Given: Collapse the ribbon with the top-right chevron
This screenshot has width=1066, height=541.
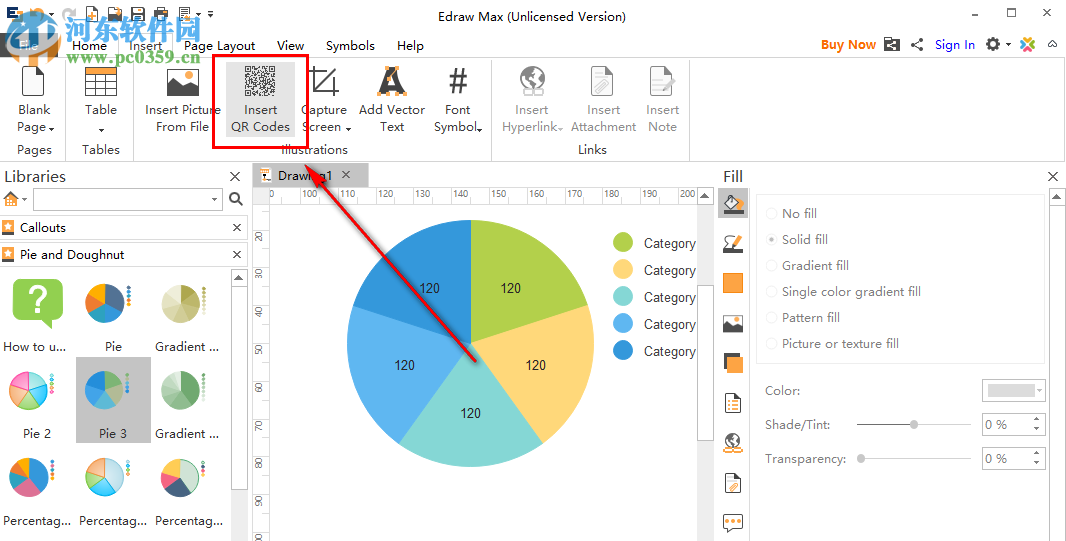Looking at the screenshot, I should point(1052,45).
